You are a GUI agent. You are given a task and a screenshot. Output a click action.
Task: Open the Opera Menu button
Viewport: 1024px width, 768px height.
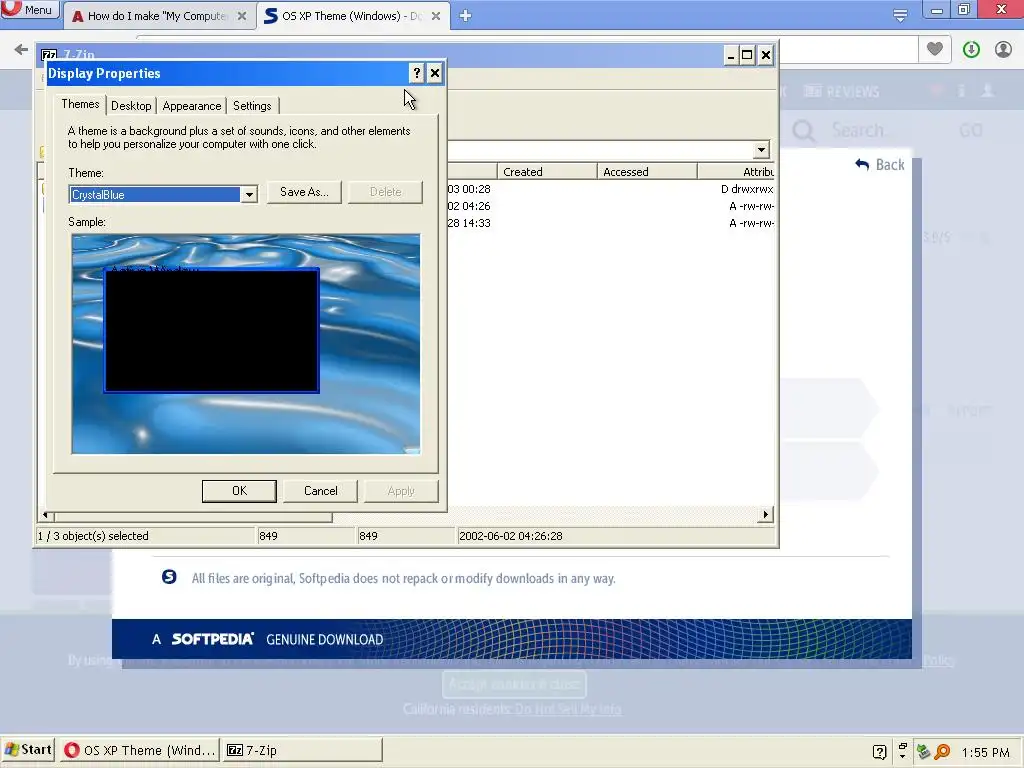point(29,9)
